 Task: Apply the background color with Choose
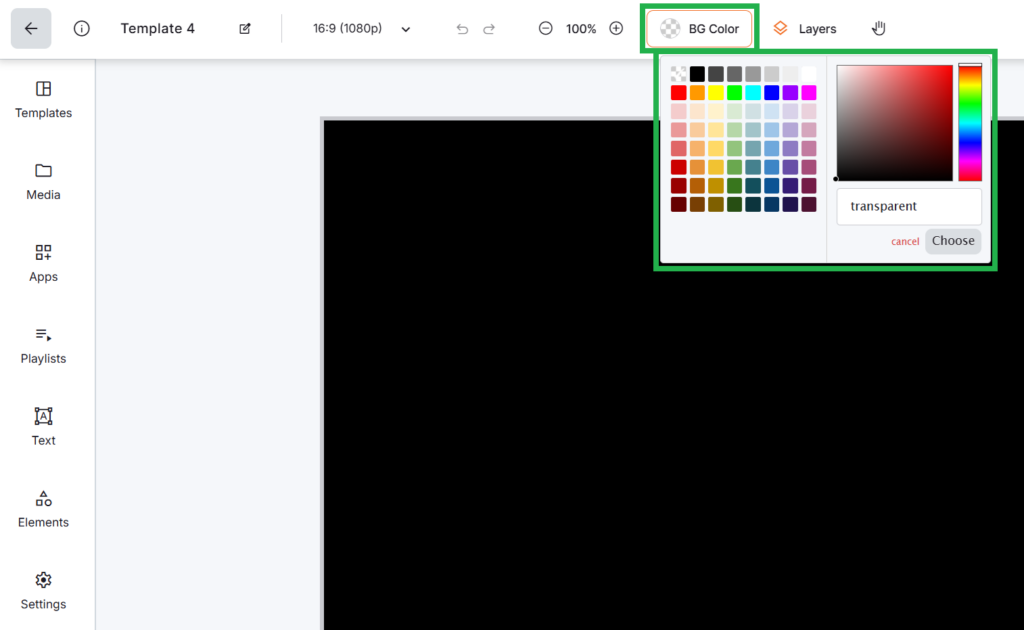pyautogui.click(x=952, y=241)
